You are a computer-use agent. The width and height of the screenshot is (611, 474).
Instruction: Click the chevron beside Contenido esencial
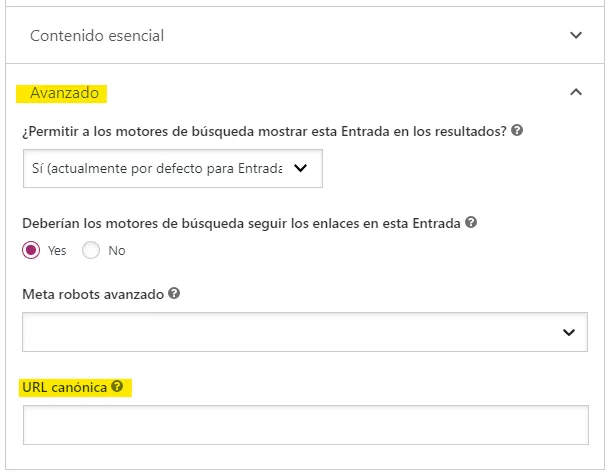(x=576, y=35)
